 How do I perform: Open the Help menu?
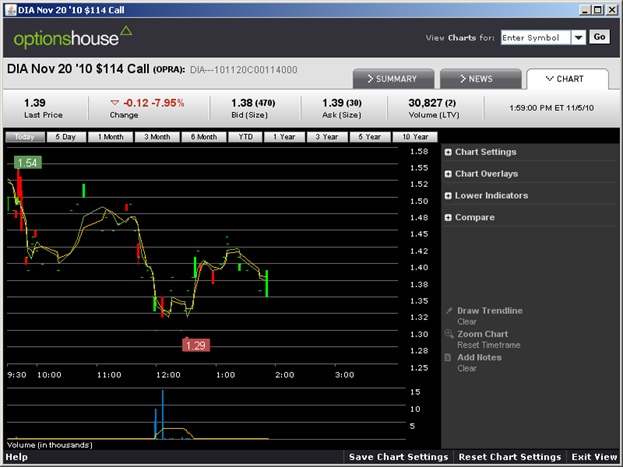[17, 457]
